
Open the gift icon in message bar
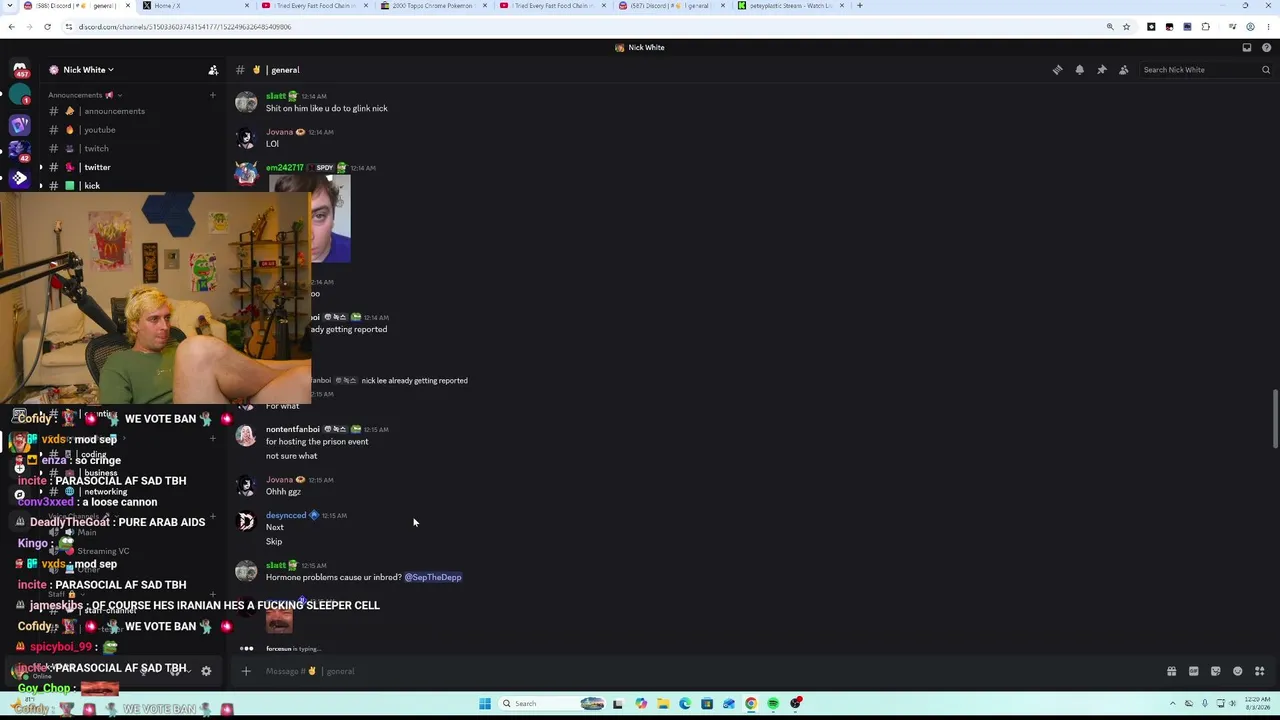click(1171, 671)
